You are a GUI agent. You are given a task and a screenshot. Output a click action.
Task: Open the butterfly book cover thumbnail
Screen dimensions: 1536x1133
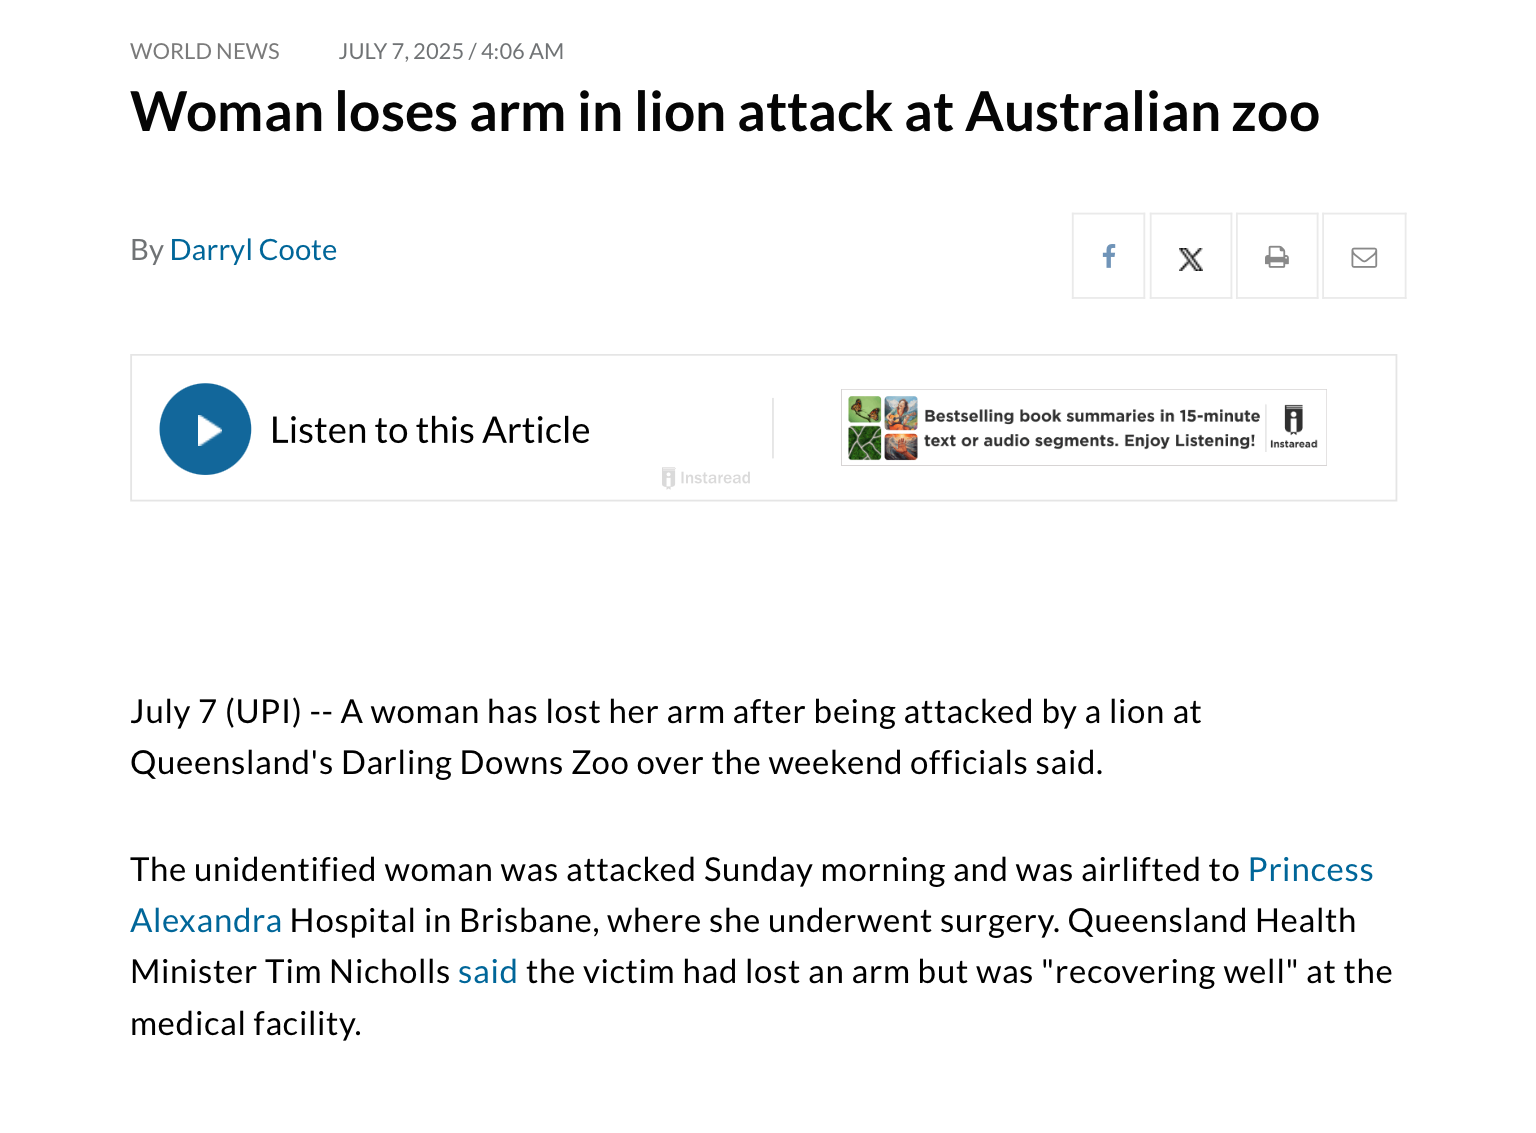click(x=864, y=410)
